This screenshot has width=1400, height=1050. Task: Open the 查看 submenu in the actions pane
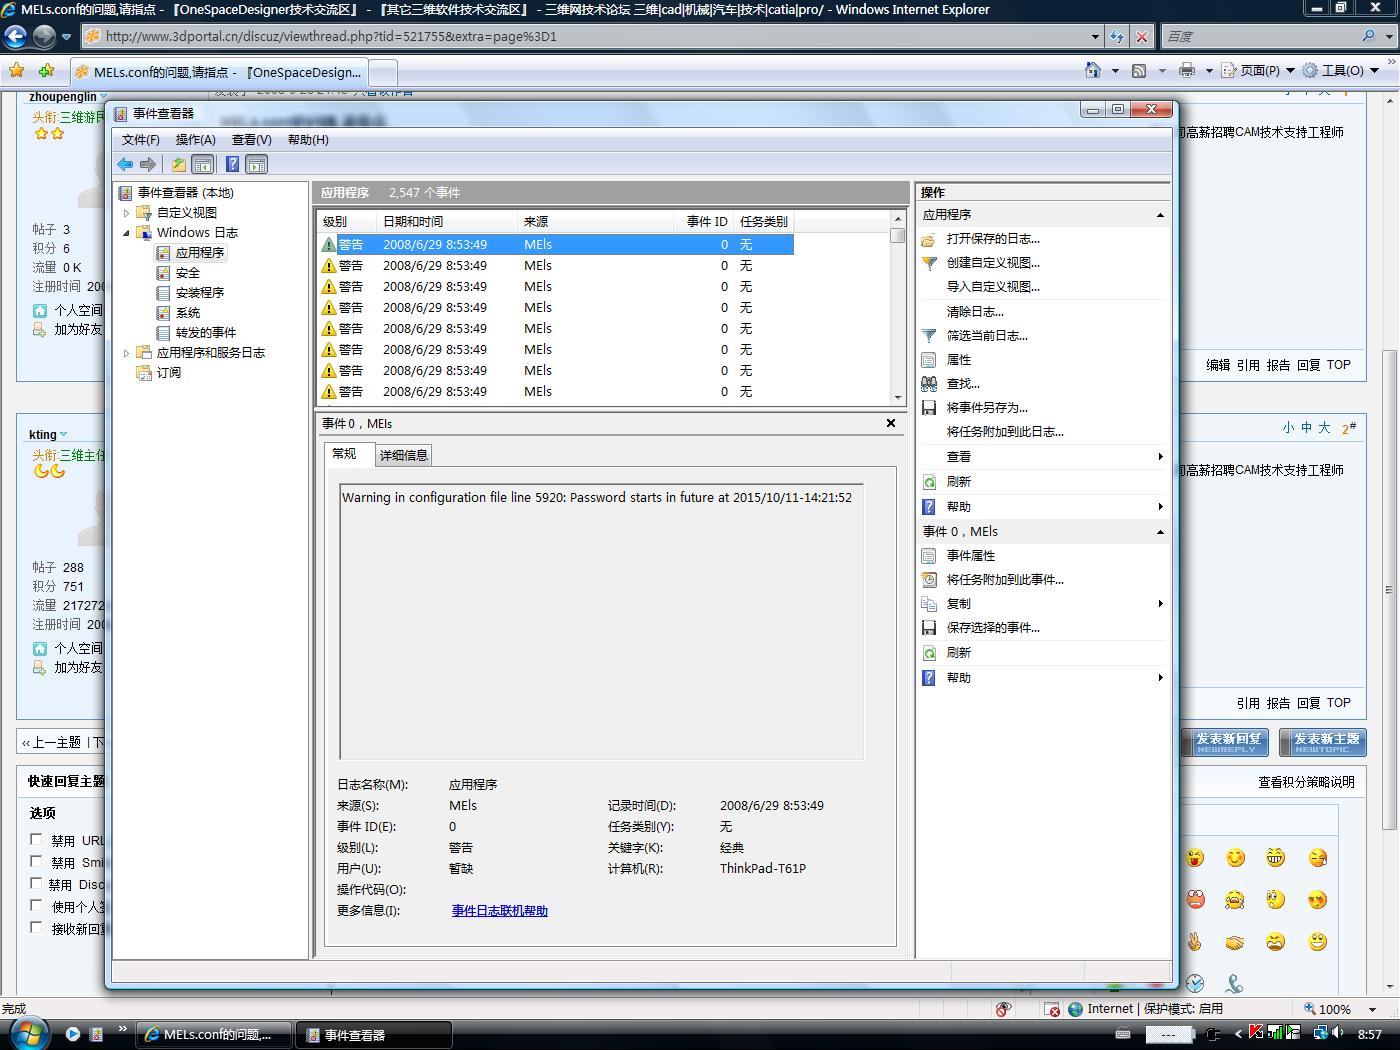(x=1044, y=457)
